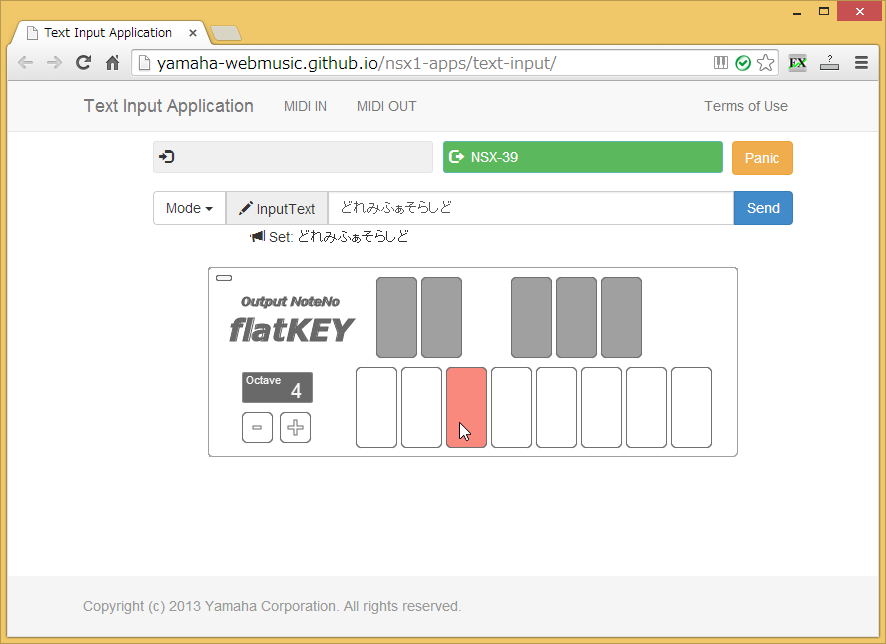
Task: Click the blue Send button
Action: tap(763, 208)
